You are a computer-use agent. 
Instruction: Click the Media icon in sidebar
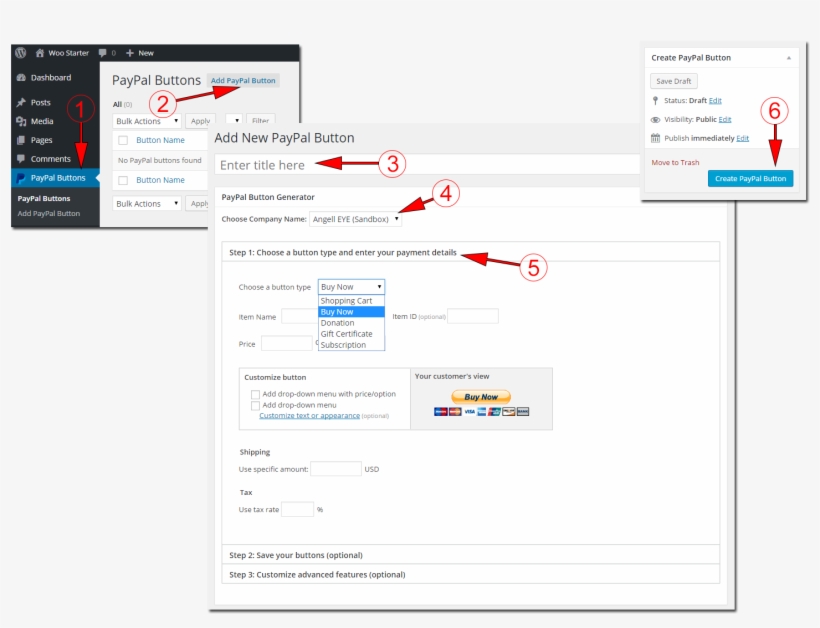click(x=21, y=121)
